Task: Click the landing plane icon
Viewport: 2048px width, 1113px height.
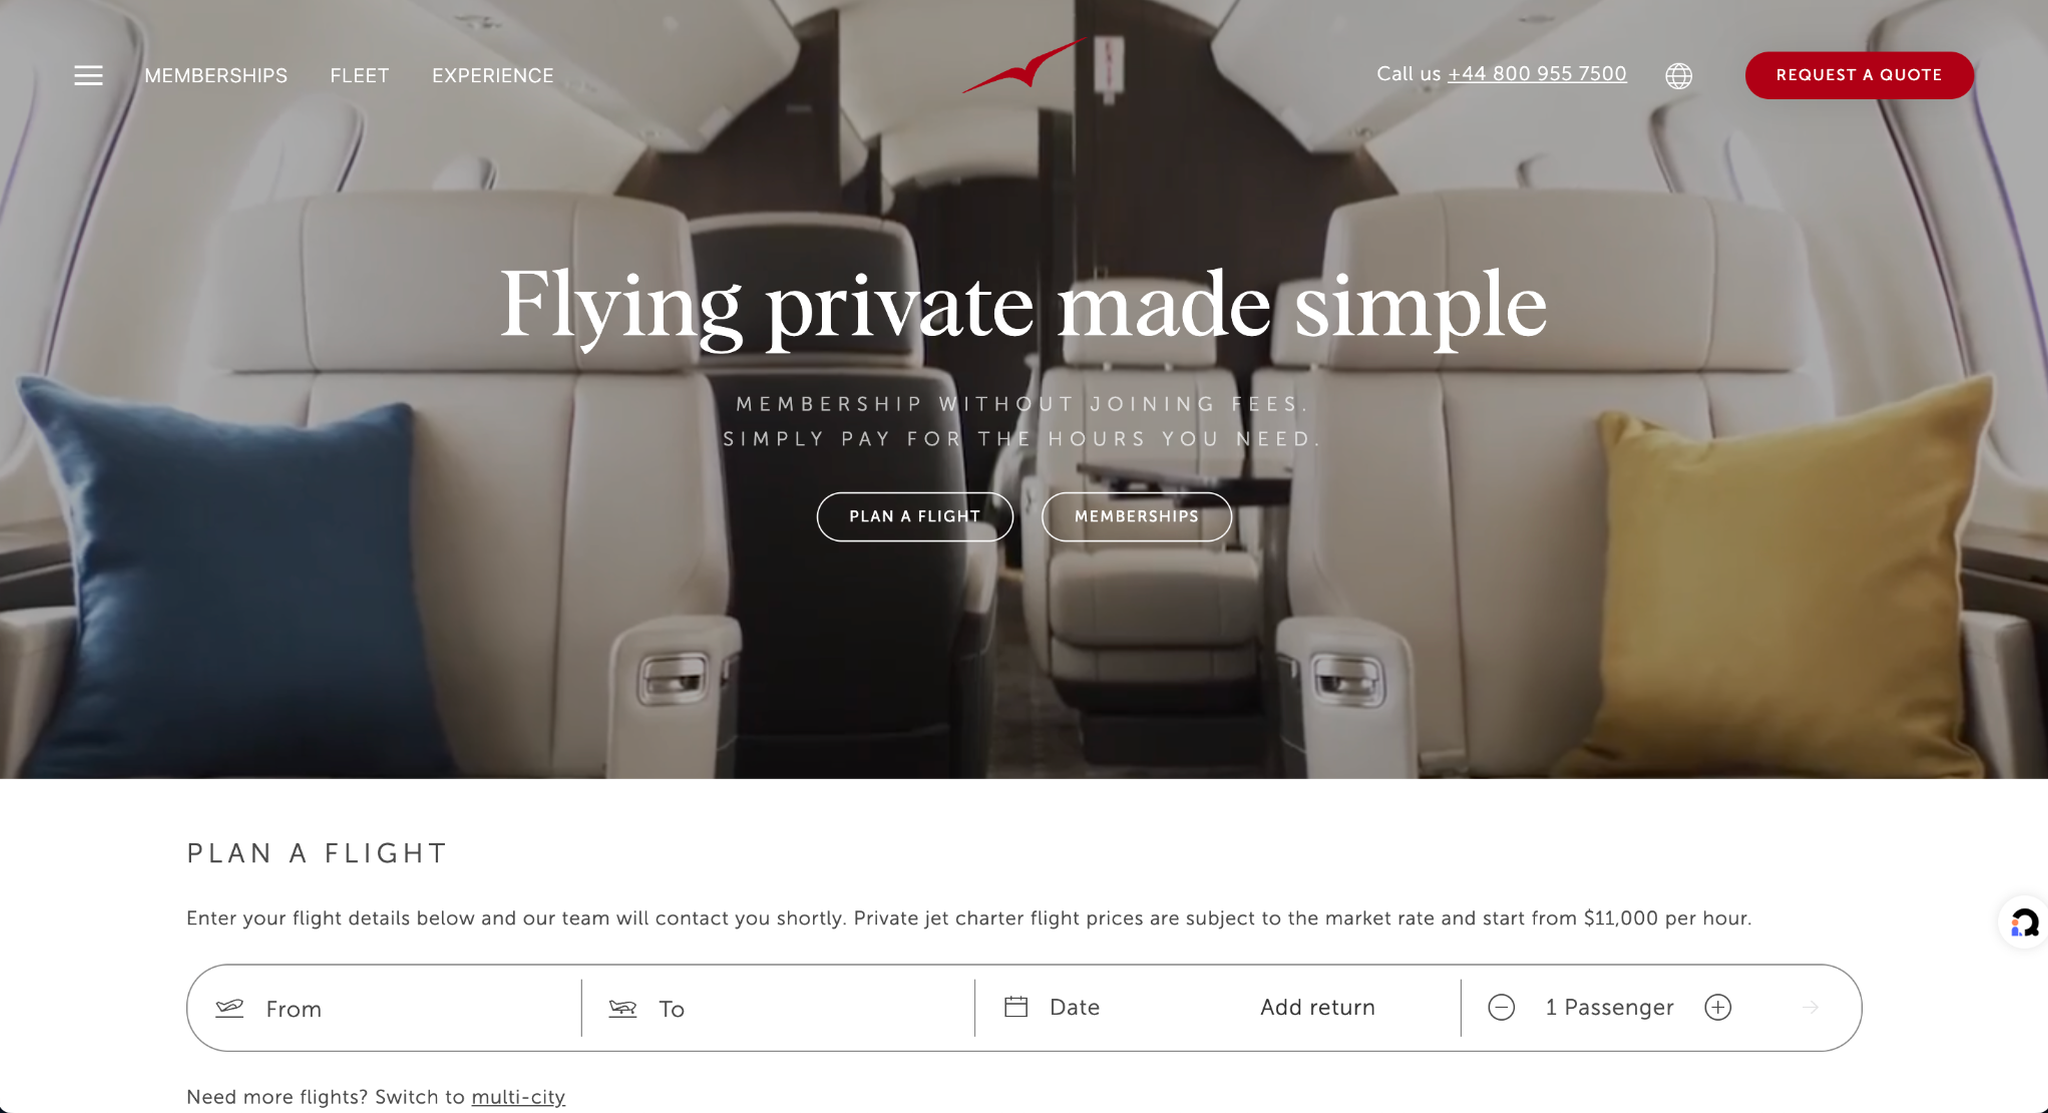Action: 623,1008
